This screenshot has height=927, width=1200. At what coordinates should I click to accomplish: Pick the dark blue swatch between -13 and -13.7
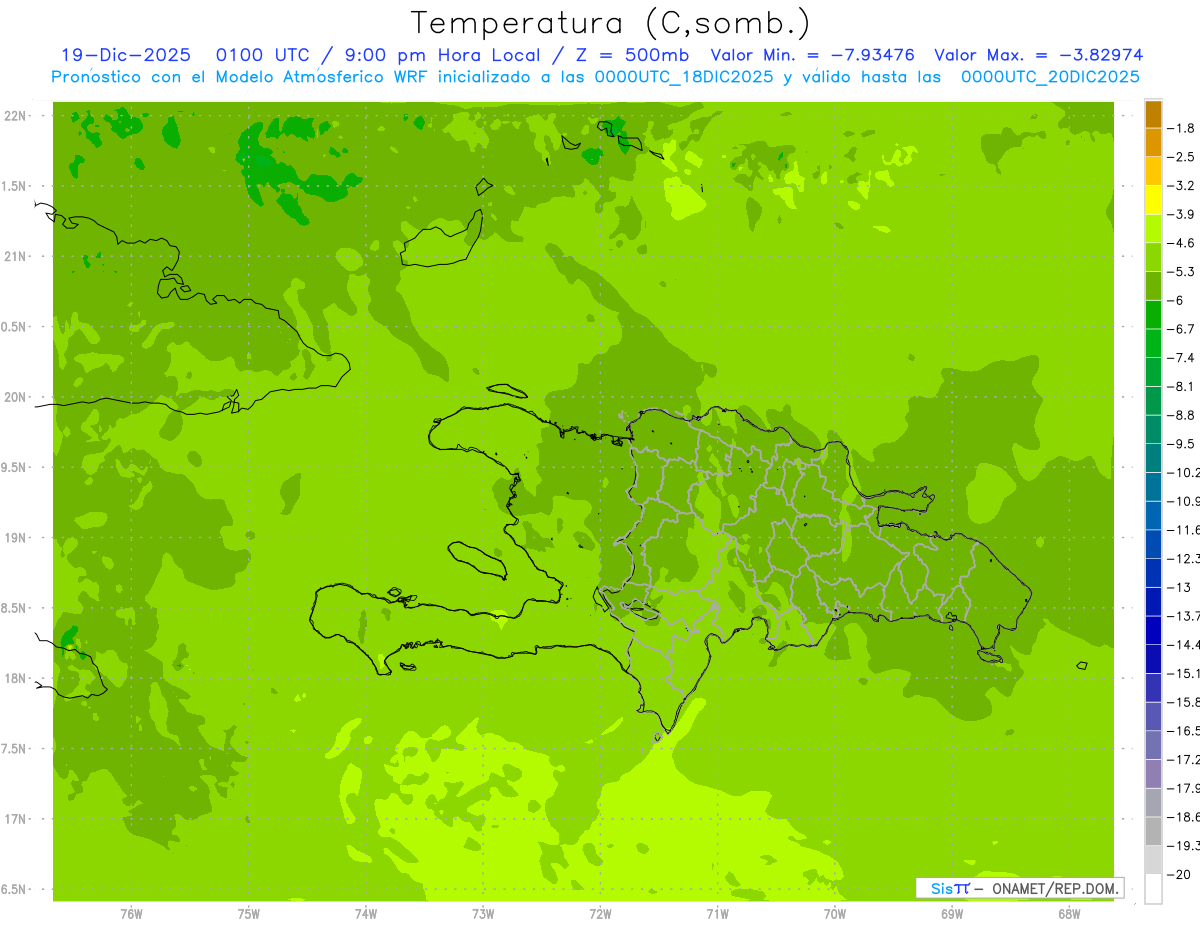click(x=1153, y=601)
